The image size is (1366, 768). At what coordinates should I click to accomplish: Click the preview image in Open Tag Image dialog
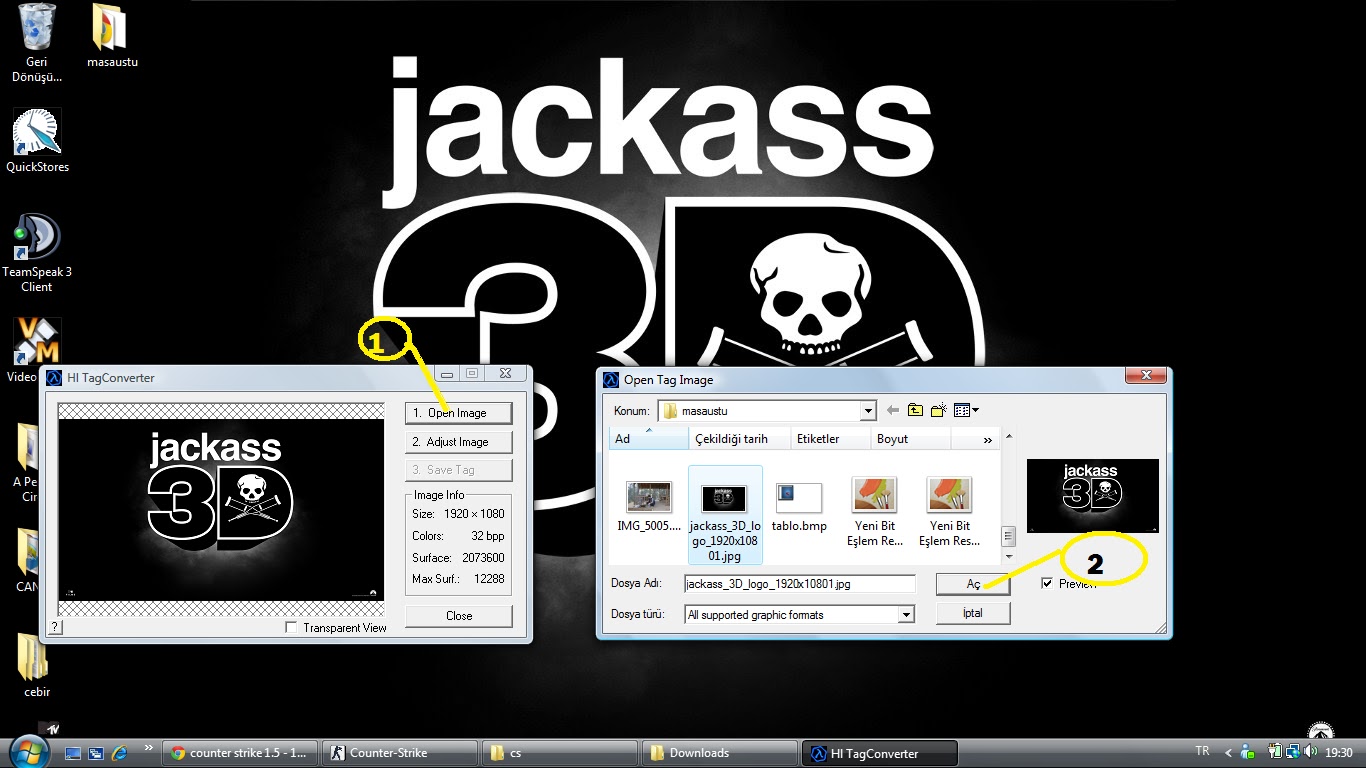click(x=1092, y=496)
